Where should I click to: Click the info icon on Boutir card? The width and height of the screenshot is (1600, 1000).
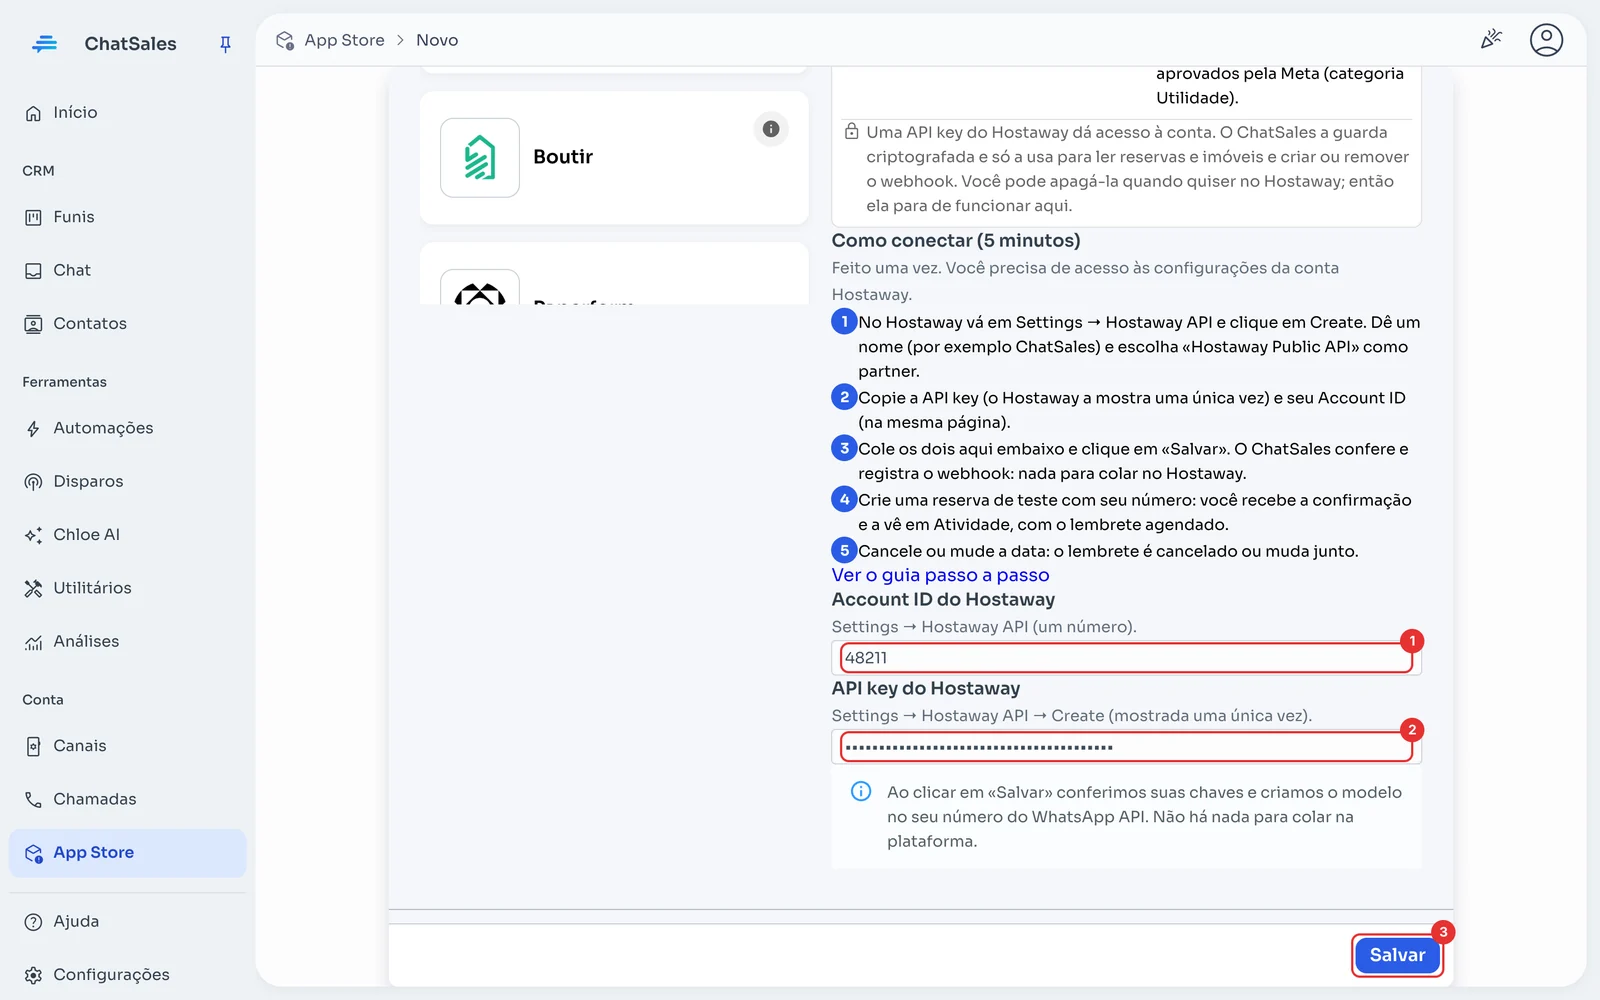tap(771, 129)
